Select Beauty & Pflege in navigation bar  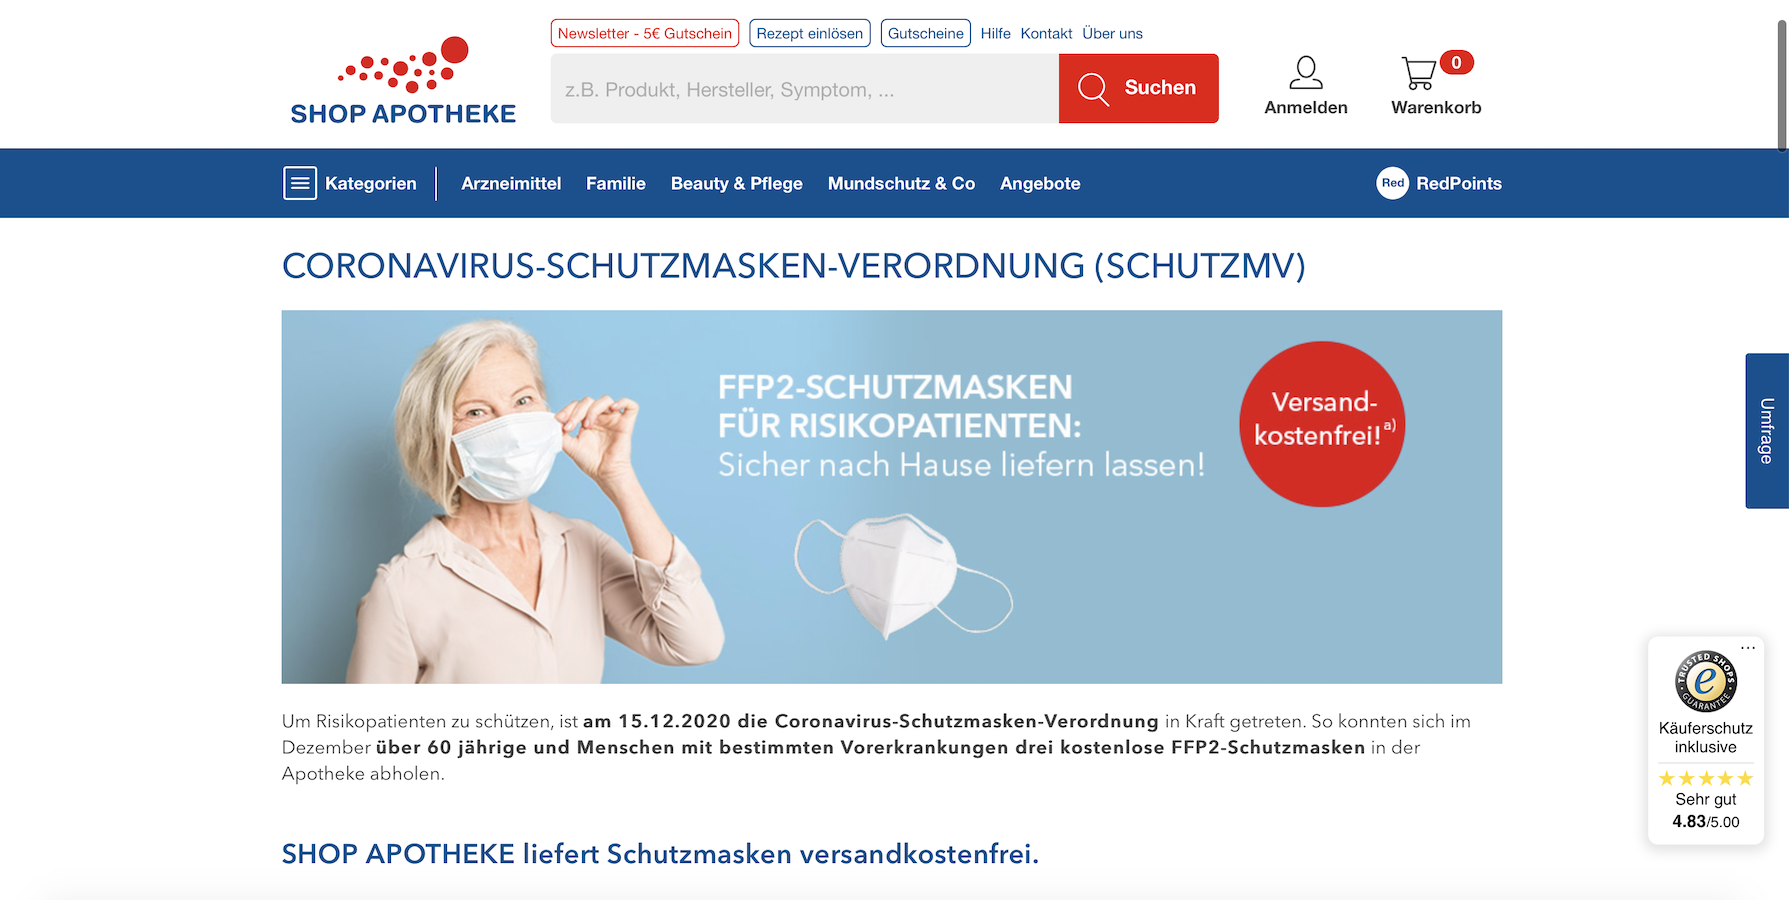737,183
